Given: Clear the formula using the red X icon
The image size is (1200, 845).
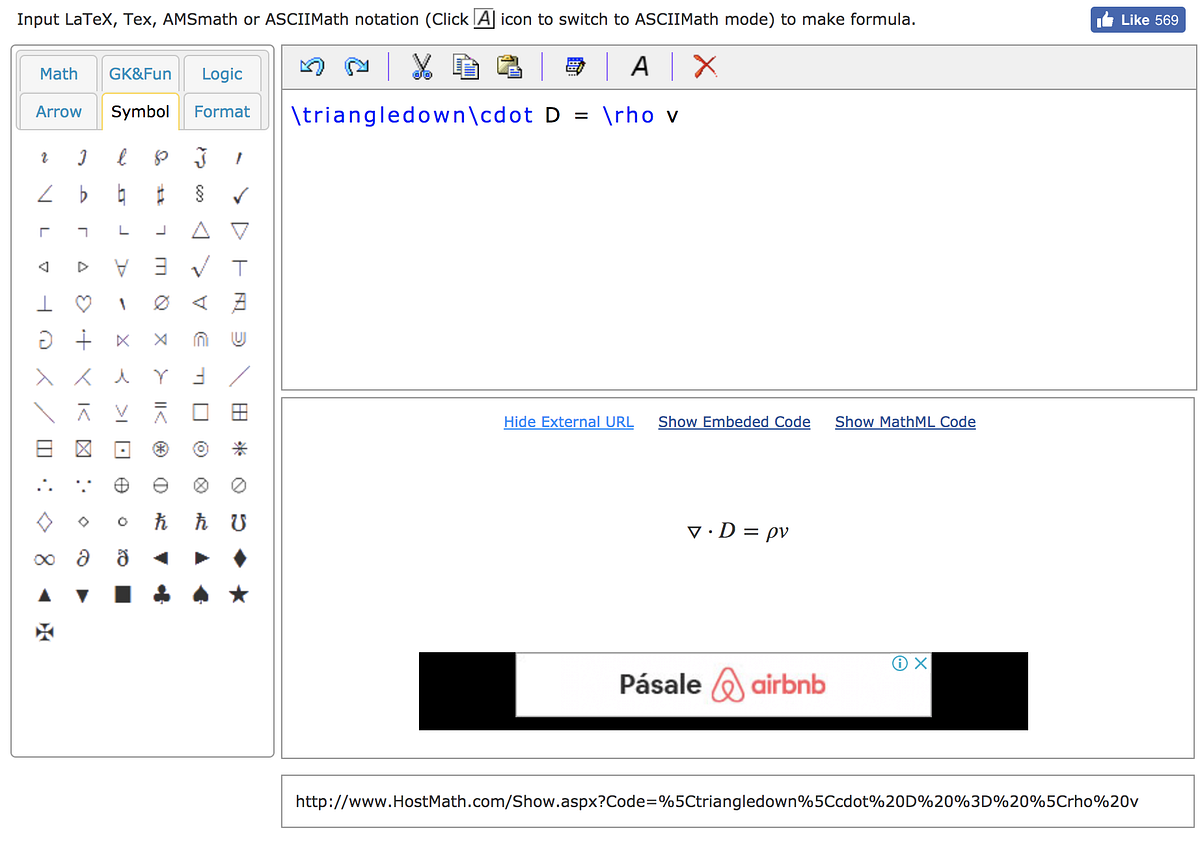Looking at the screenshot, I should point(705,66).
